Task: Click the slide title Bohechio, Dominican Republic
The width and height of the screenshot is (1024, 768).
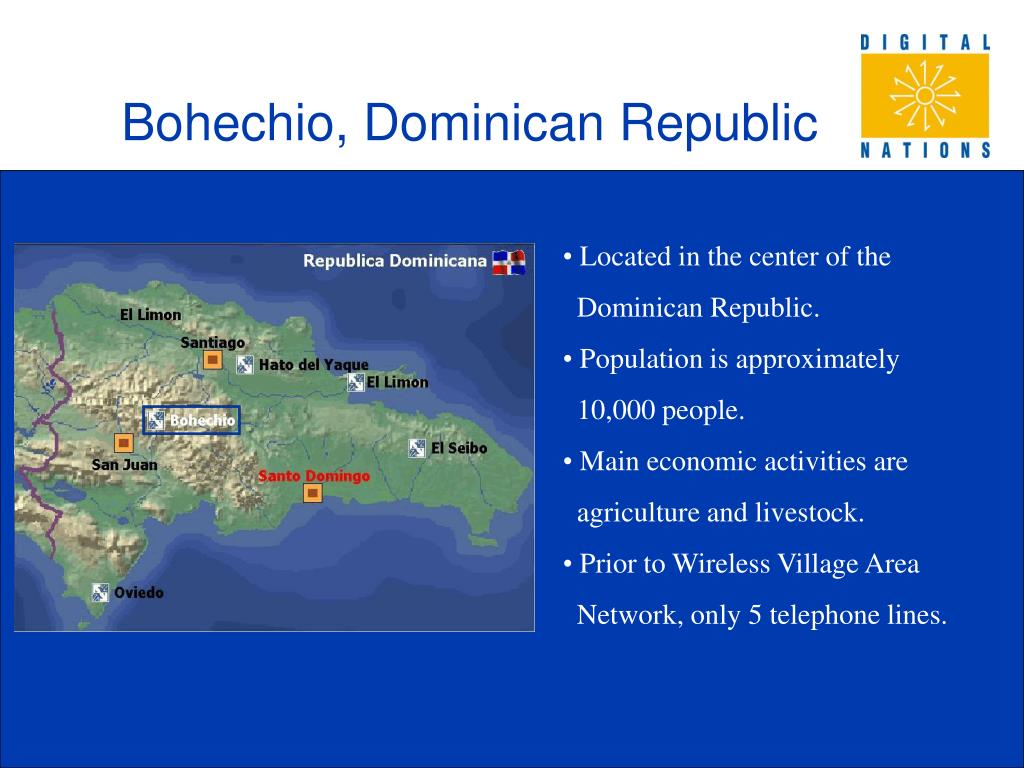Action: click(470, 122)
